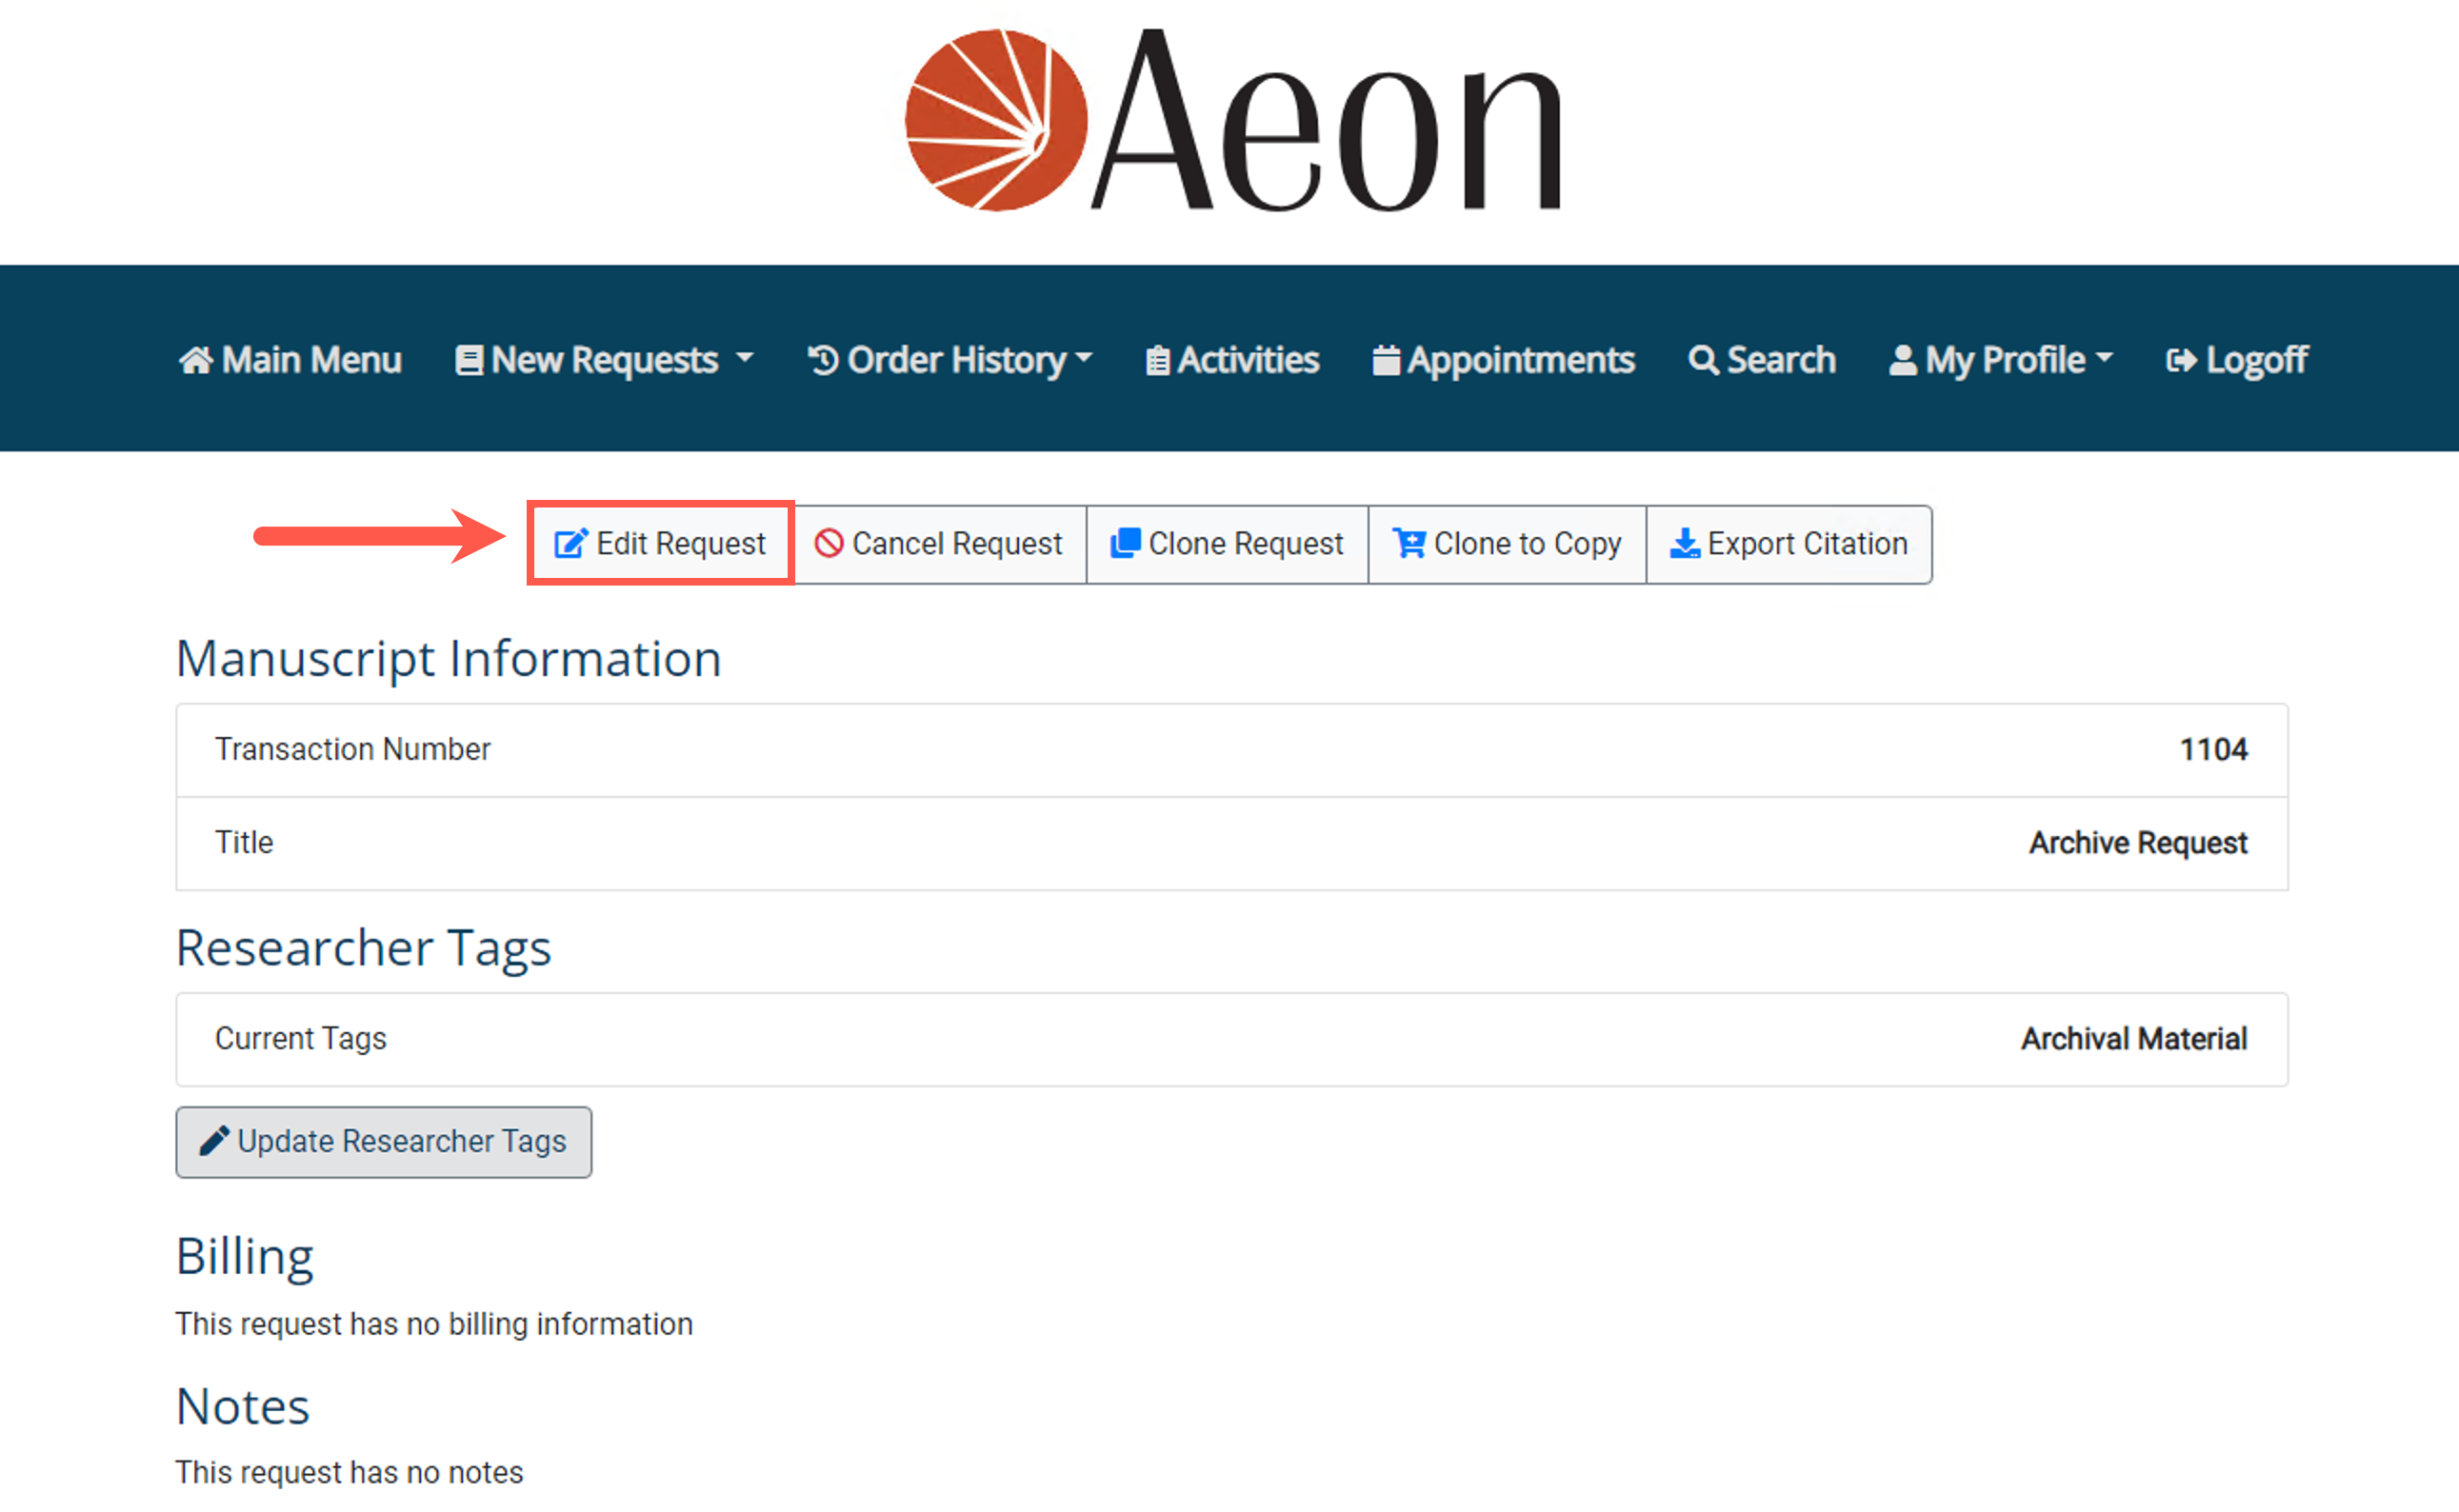Expand the New Requests dropdown

tap(604, 360)
